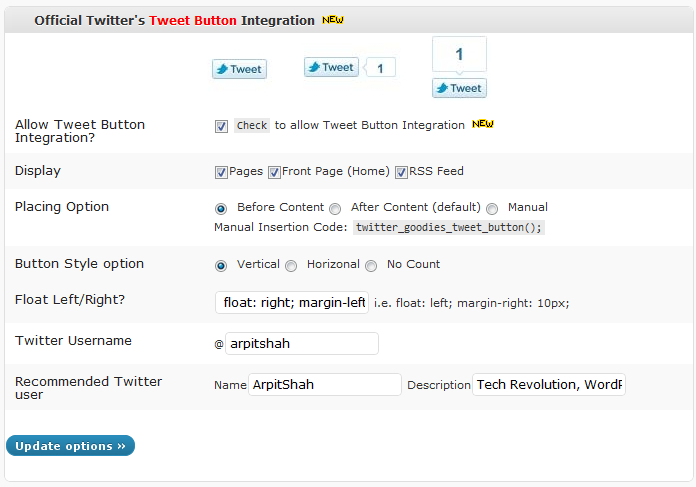This screenshot has width=696, height=487.
Task: Click the 'Recommended Twitter user' label
Action: coord(88,388)
